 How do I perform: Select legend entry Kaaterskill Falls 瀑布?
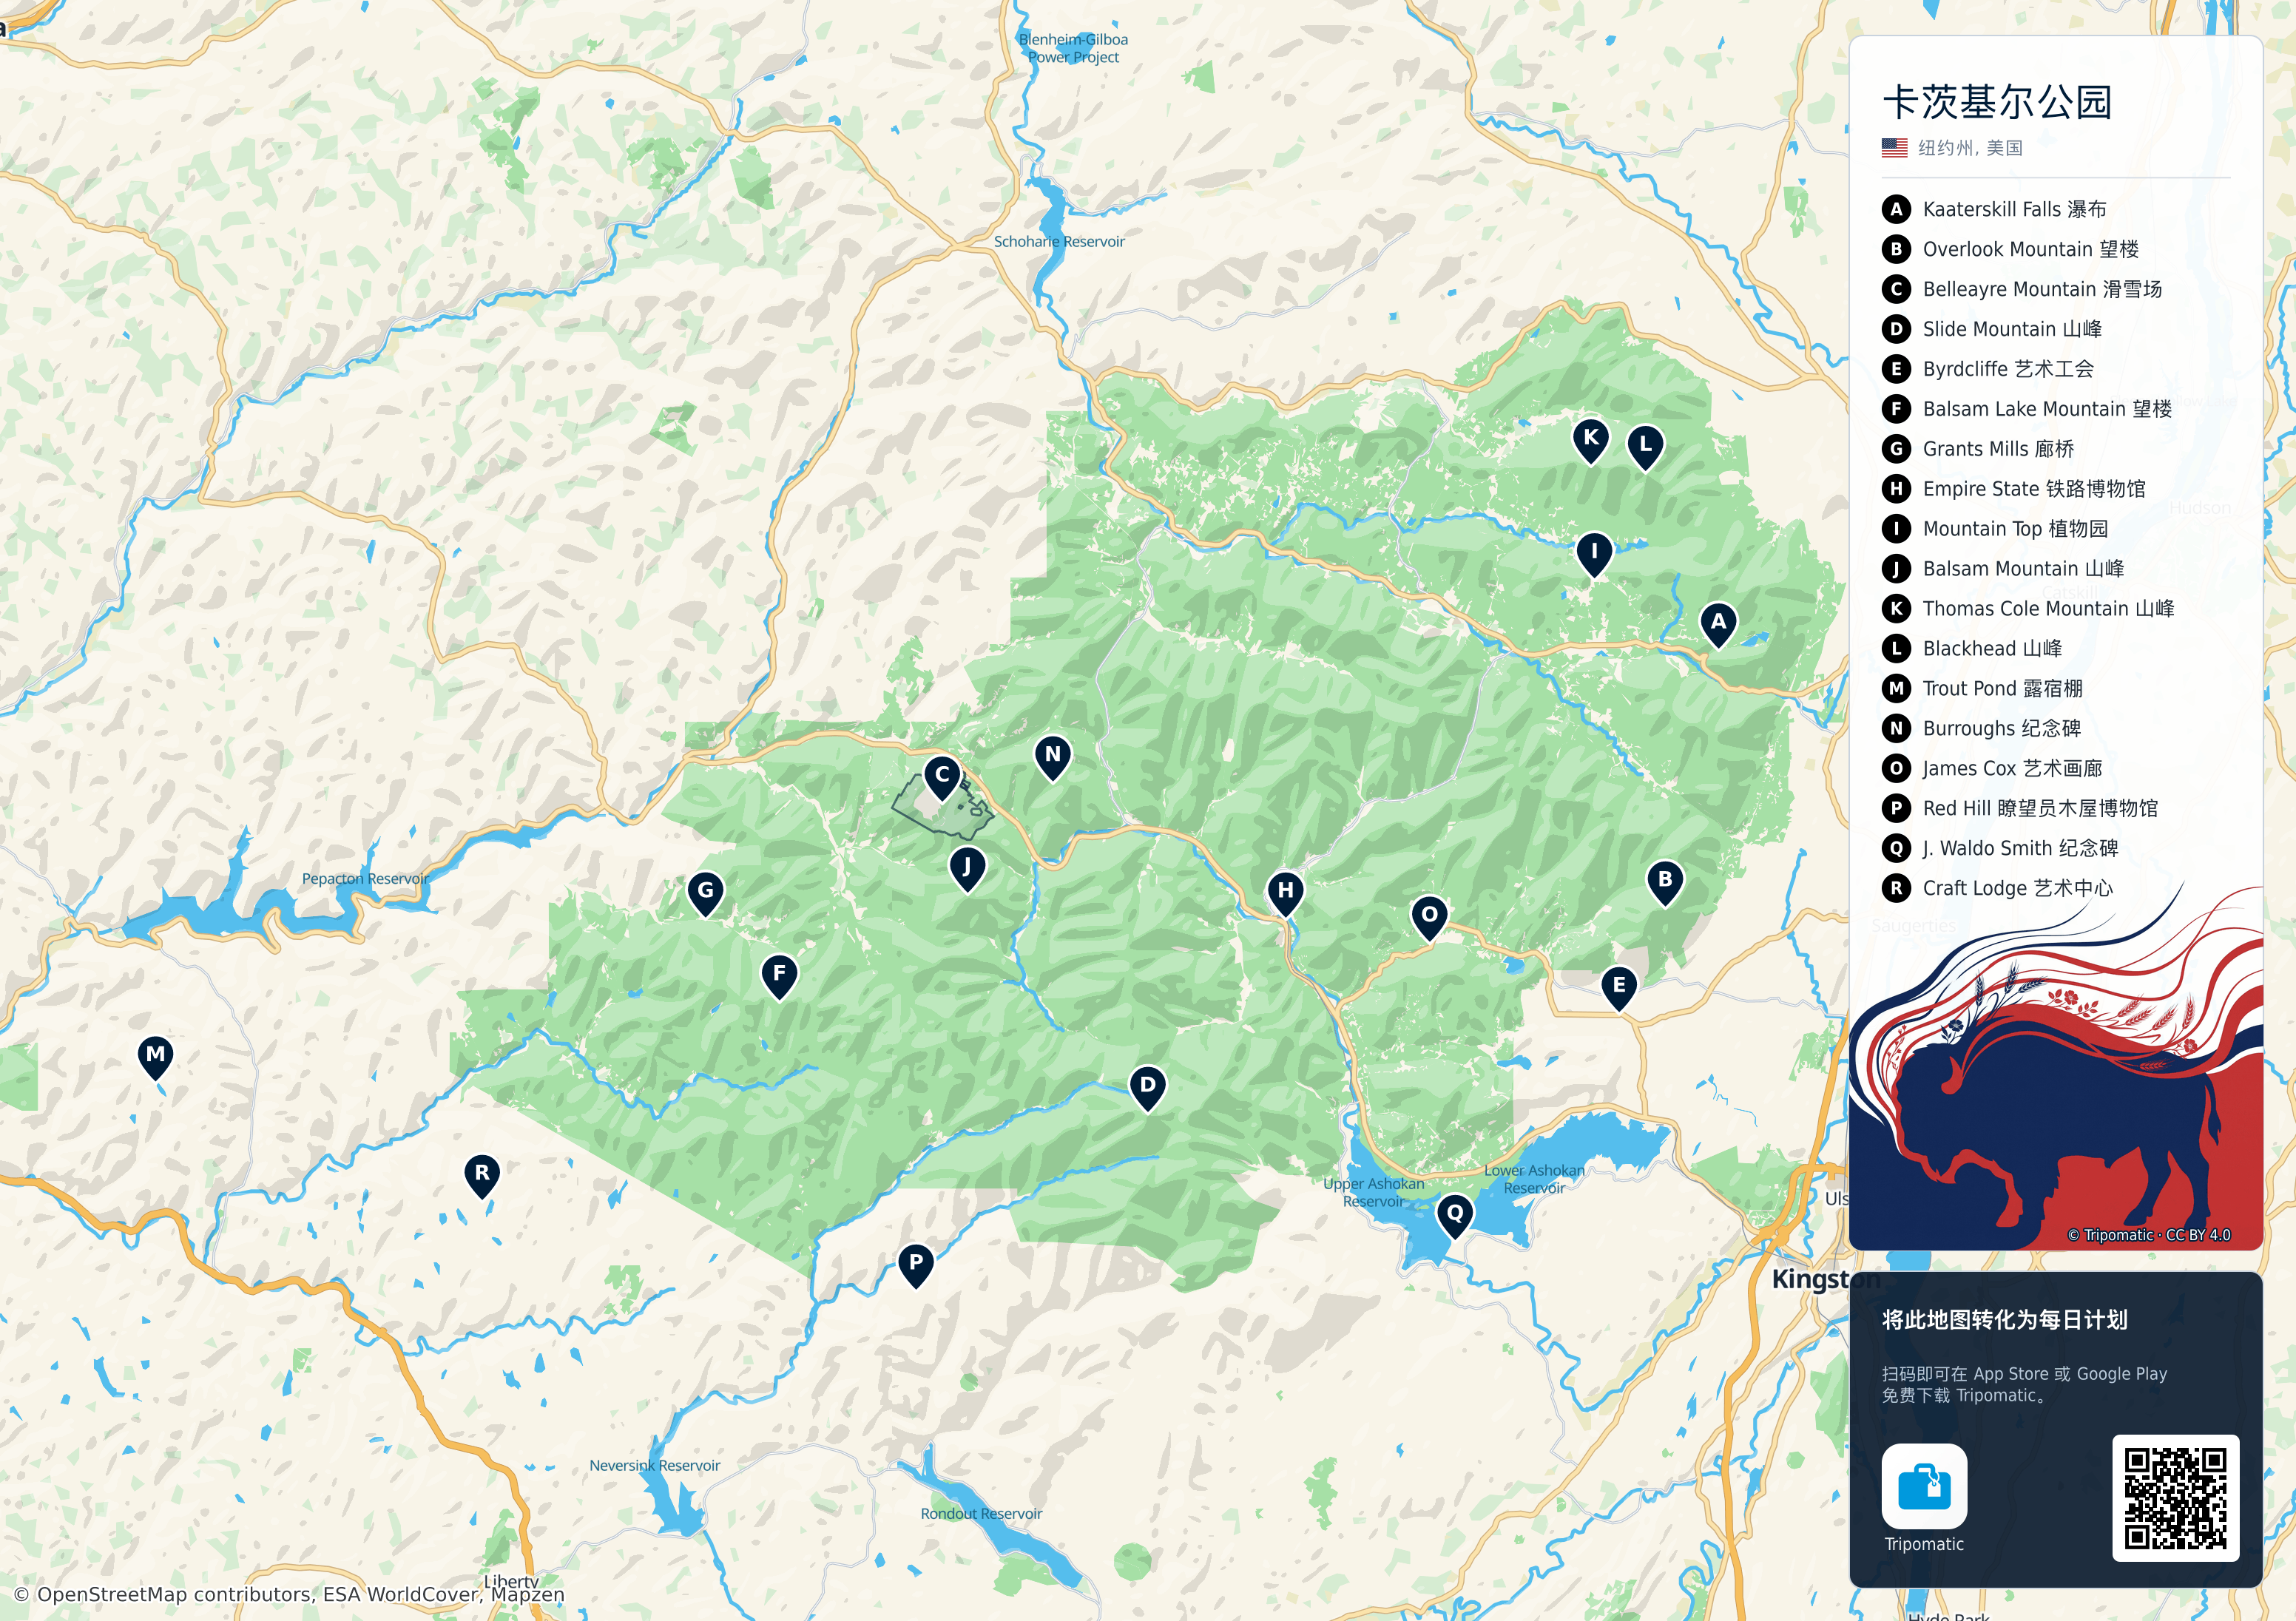(x=1995, y=209)
